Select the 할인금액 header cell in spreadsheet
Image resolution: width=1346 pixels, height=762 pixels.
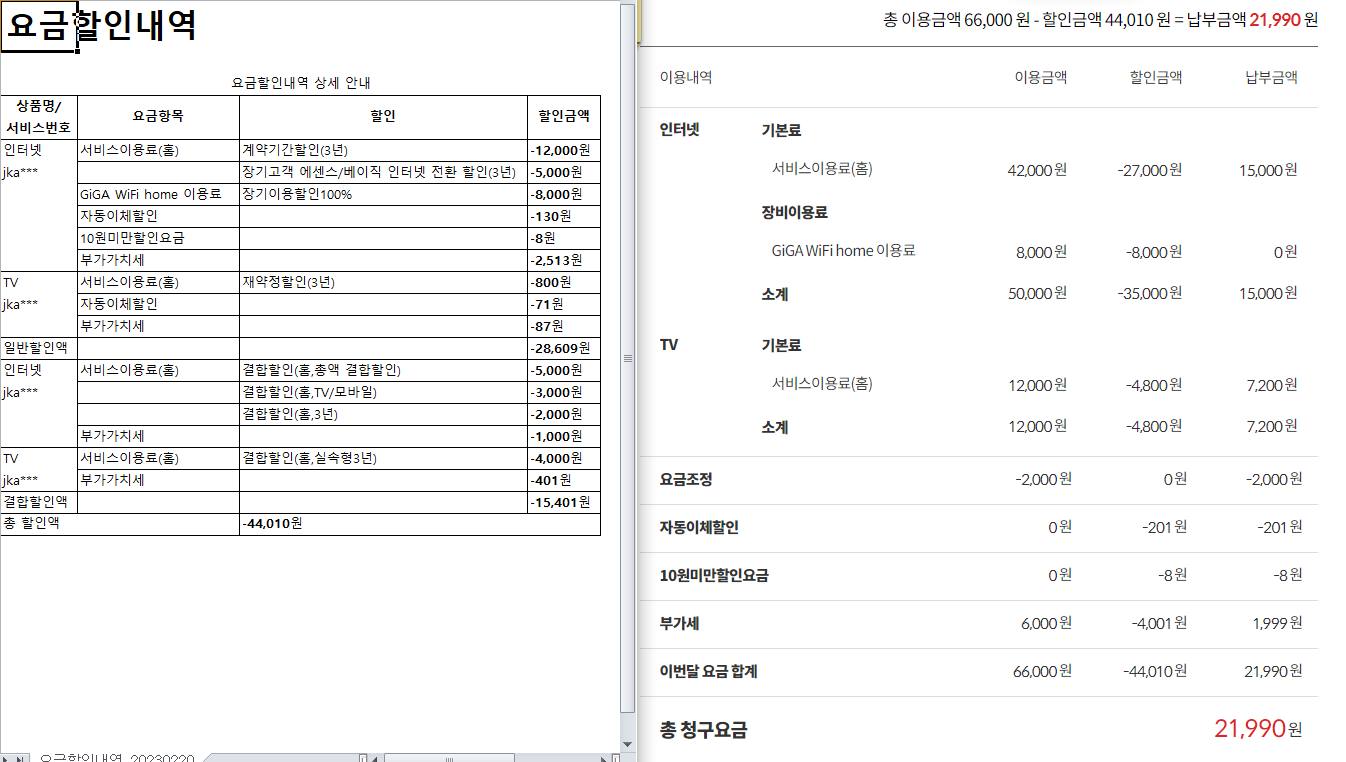point(563,117)
